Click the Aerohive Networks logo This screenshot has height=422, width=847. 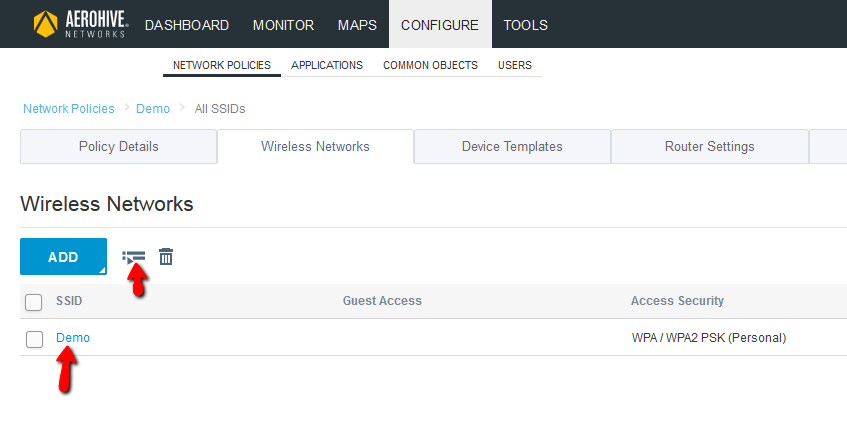click(81, 24)
